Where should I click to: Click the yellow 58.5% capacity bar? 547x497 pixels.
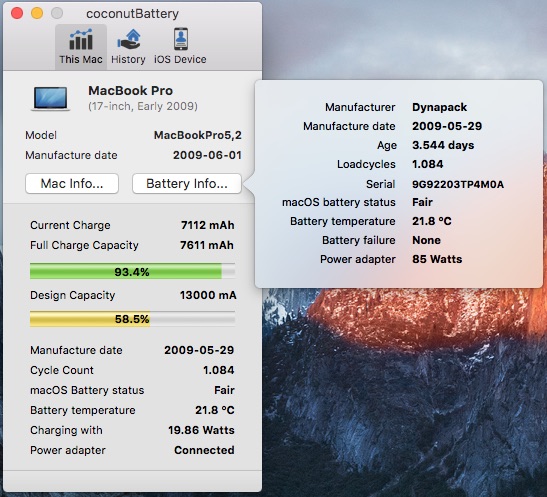tap(132, 319)
